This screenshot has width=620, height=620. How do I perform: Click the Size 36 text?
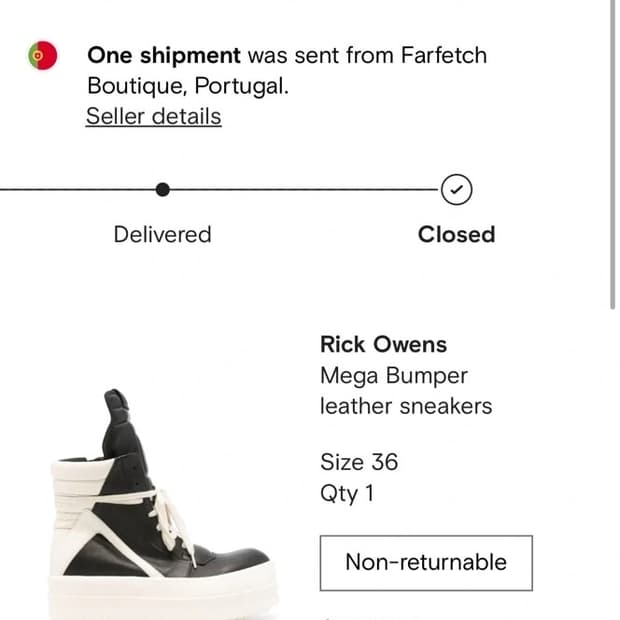pos(359,462)
